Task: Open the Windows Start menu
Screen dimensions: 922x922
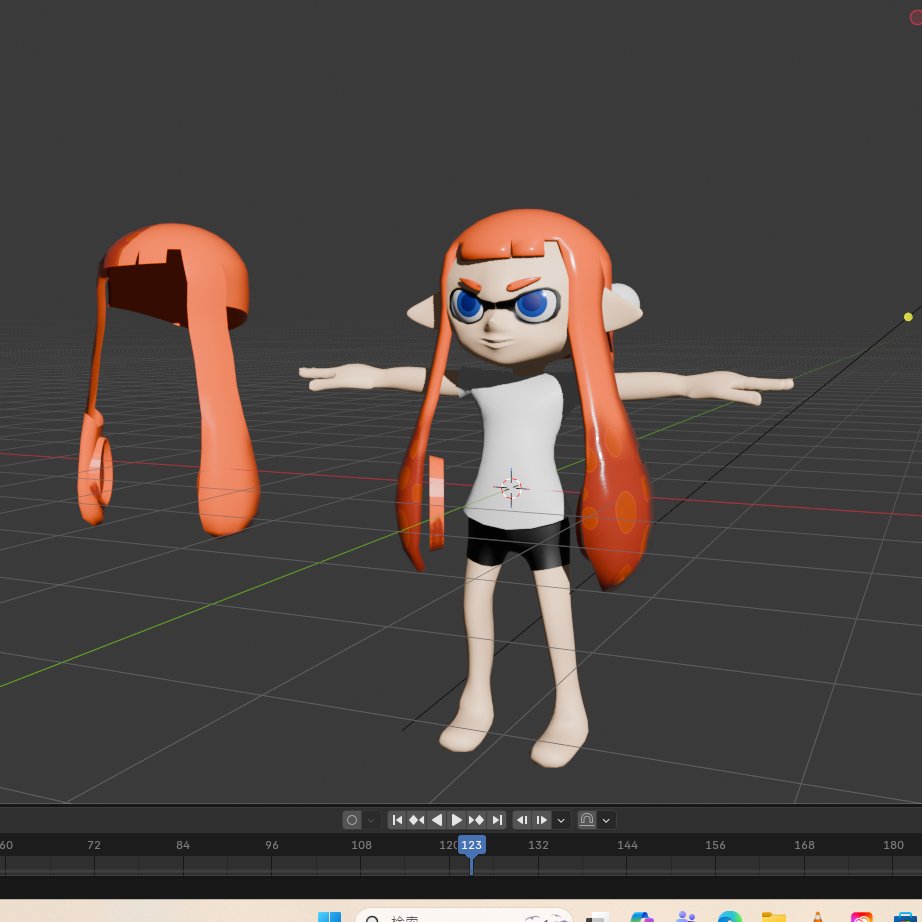Action: [329, 917]
